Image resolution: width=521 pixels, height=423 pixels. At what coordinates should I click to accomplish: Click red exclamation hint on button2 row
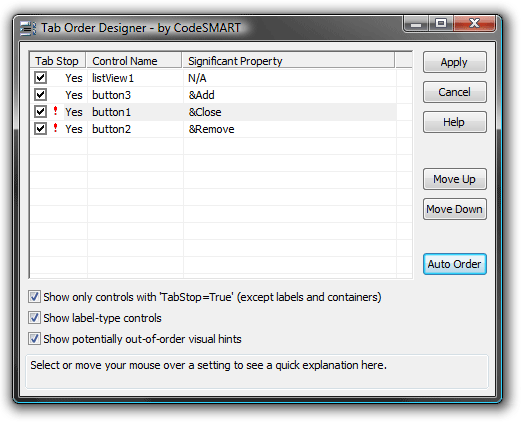tap(56, 128)
